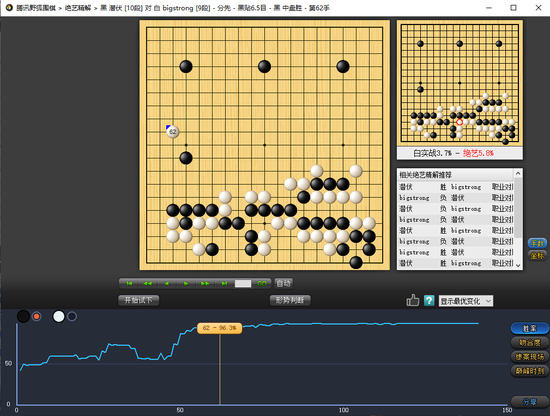Open last visible row '潜伏 胜 bigstrong' record
Screen dimensions: 550x416
coord(456,263)
